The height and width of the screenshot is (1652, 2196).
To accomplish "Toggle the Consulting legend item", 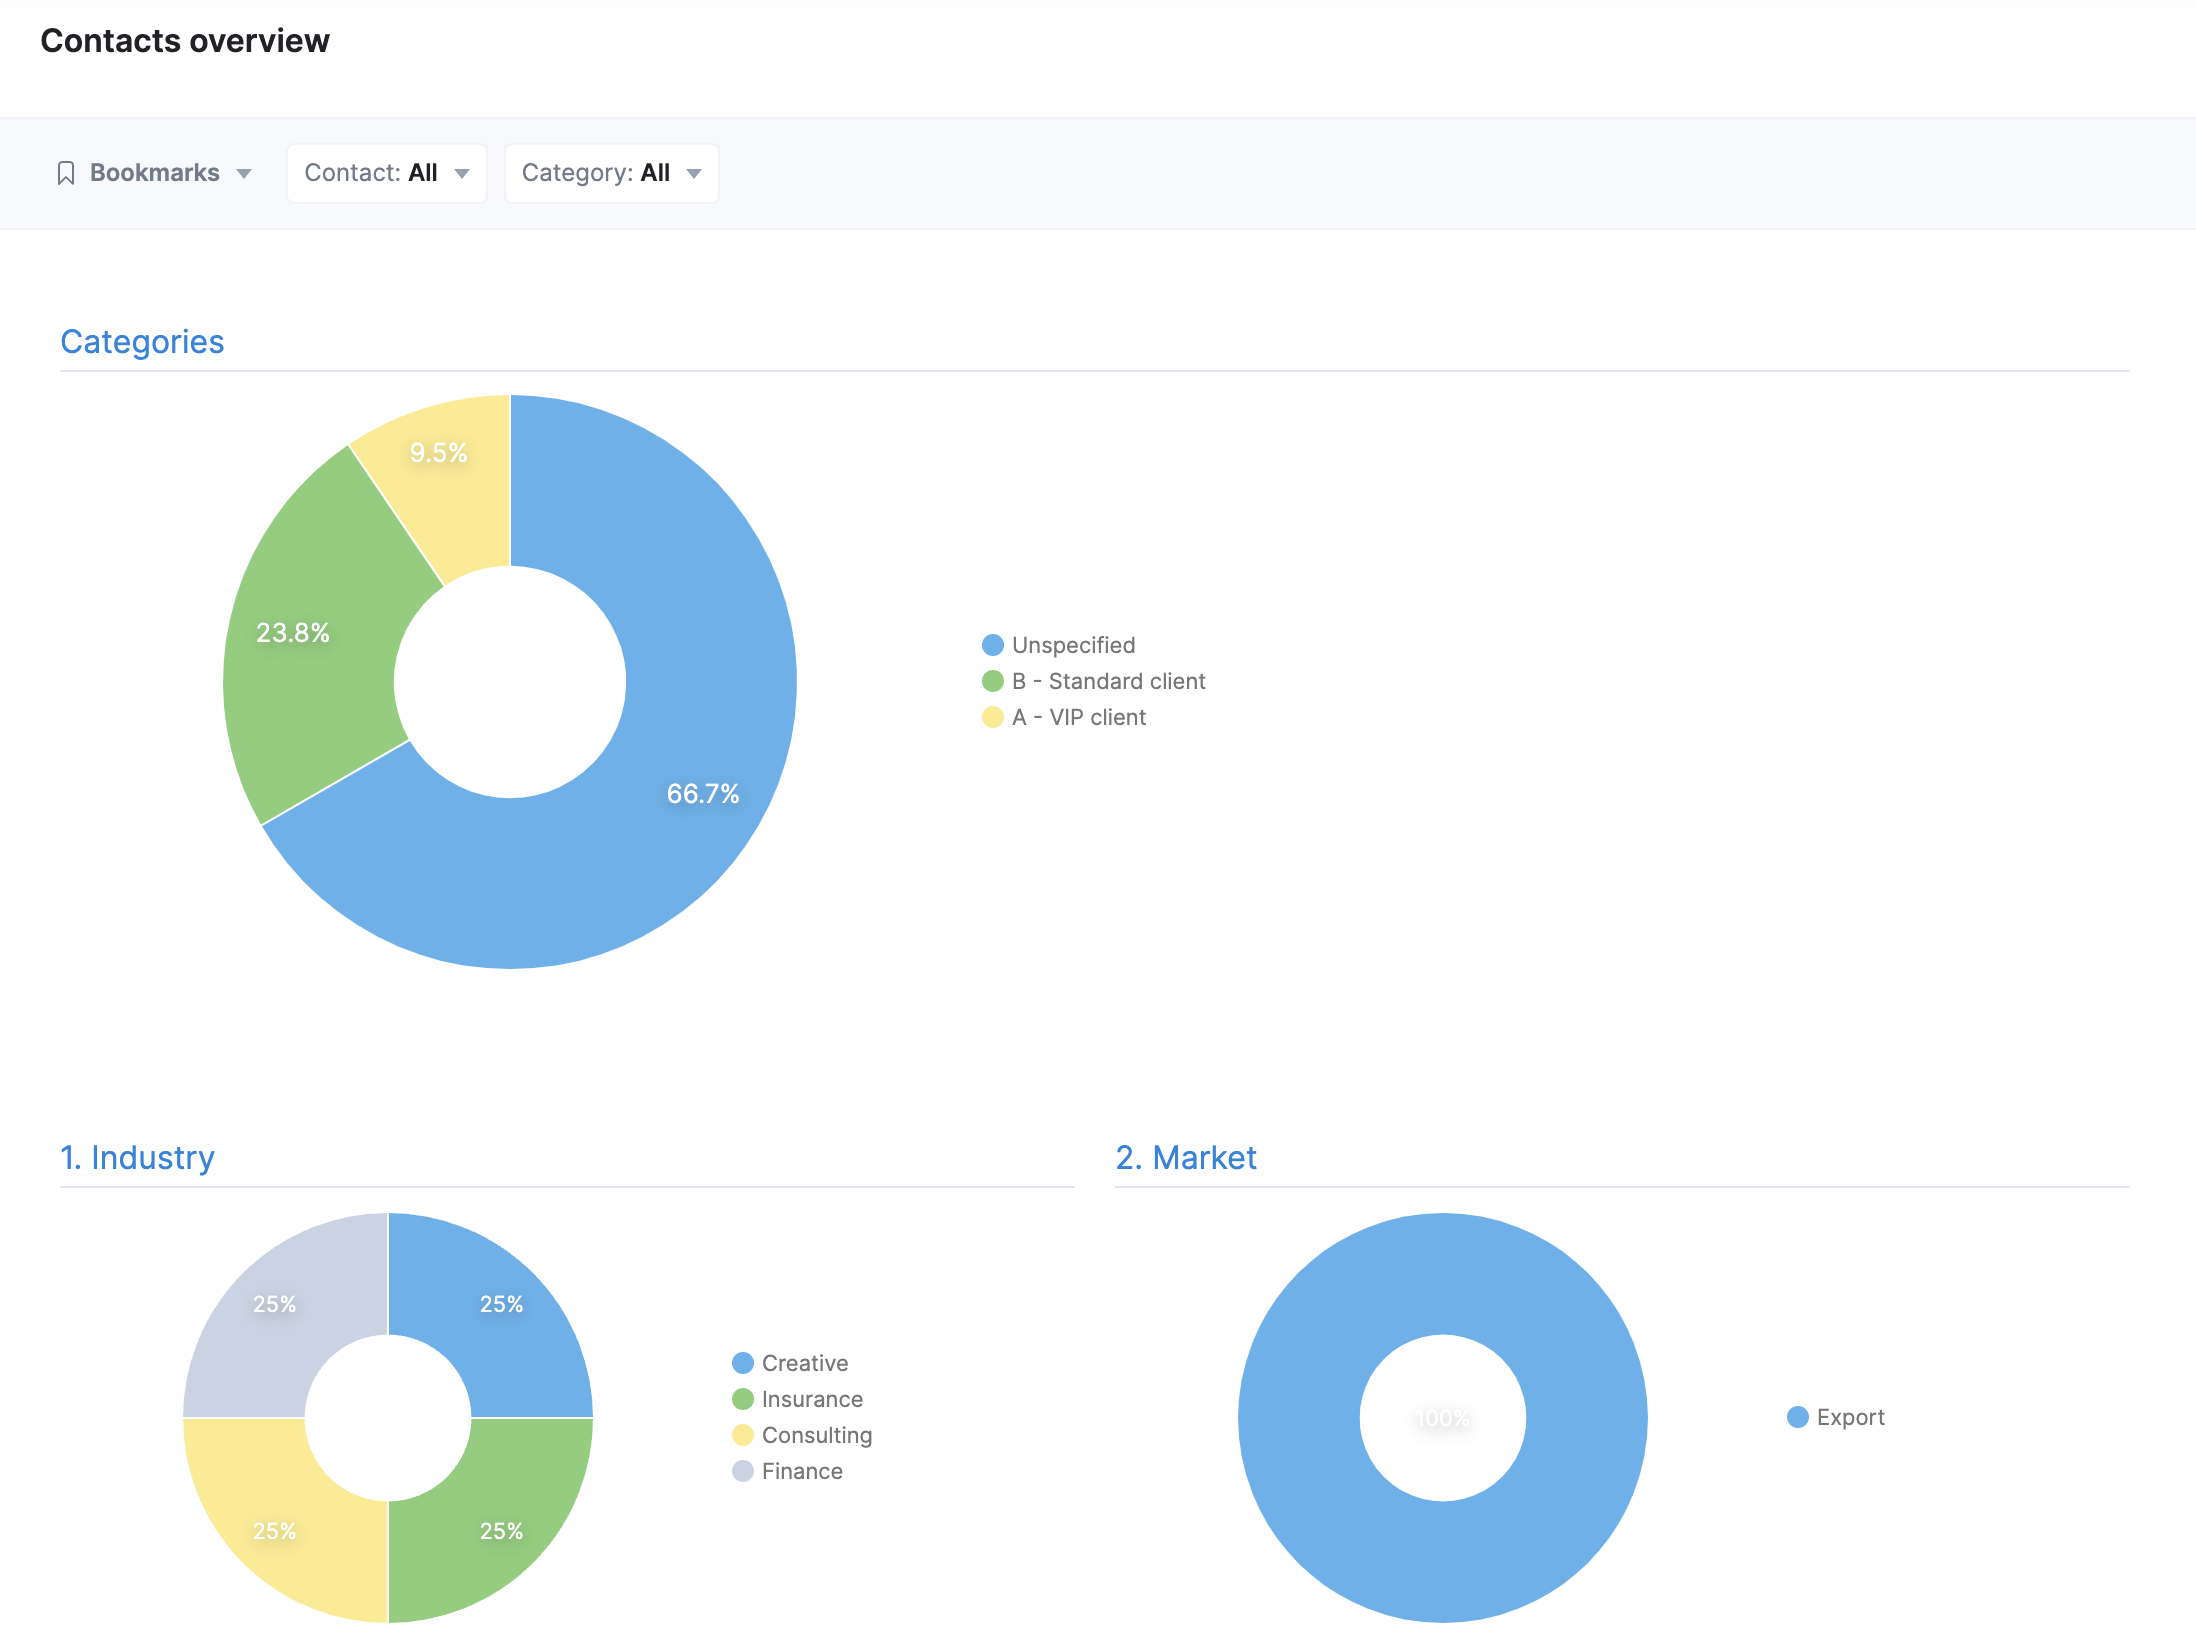I will (802, 1435).
